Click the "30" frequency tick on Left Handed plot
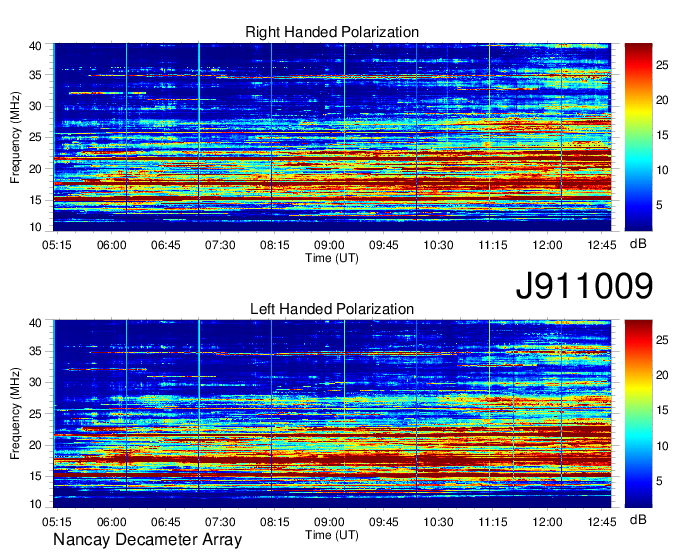 point(35,382)
